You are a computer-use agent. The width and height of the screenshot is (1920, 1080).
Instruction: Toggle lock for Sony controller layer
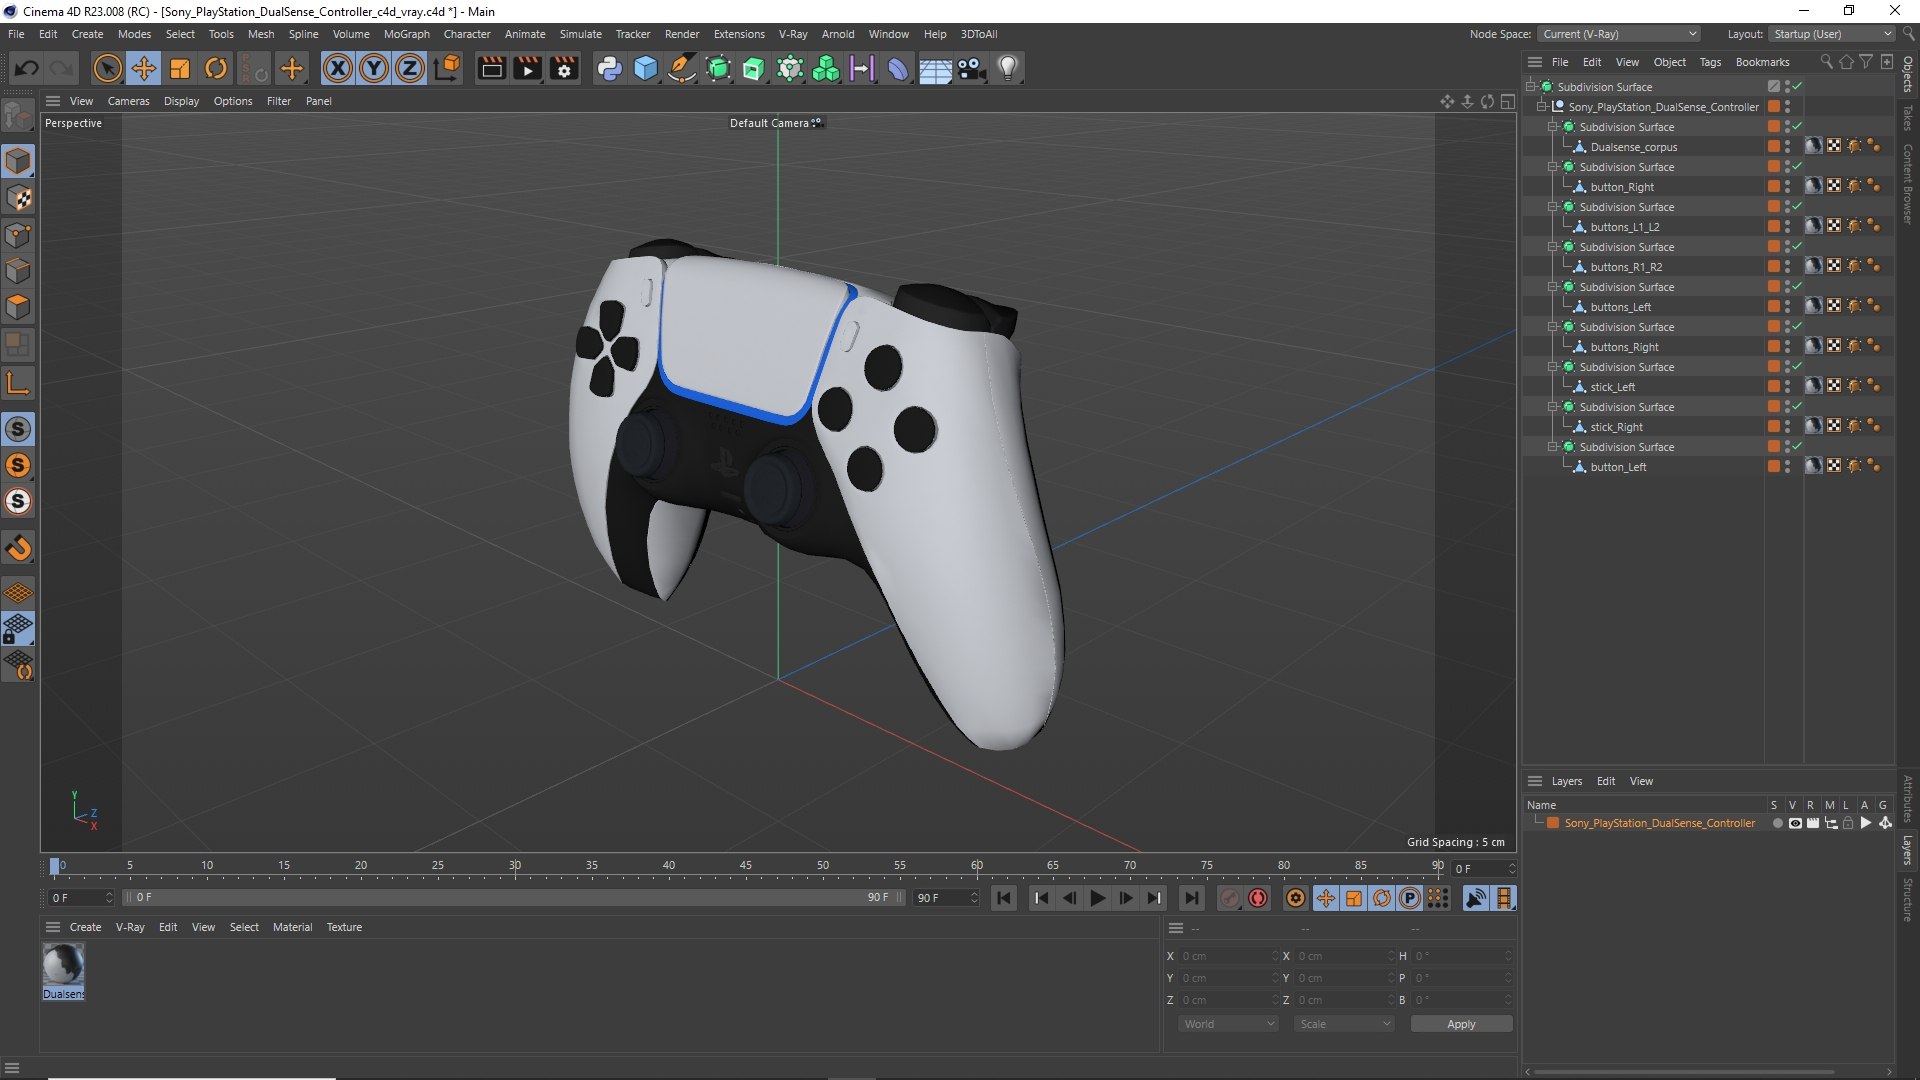(1848, 823)
